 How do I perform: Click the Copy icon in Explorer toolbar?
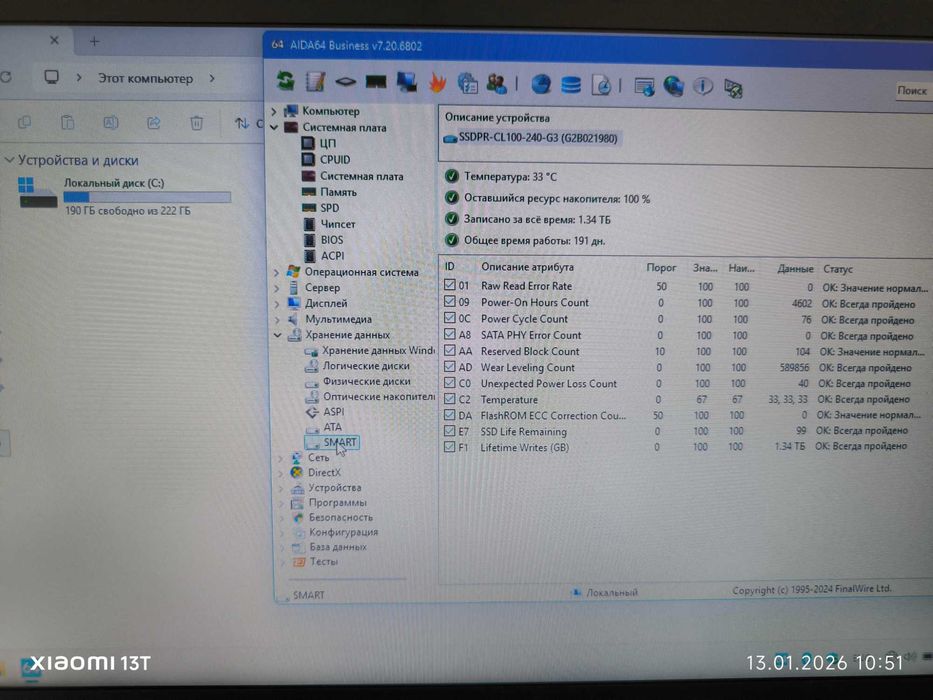coord(24,123)
